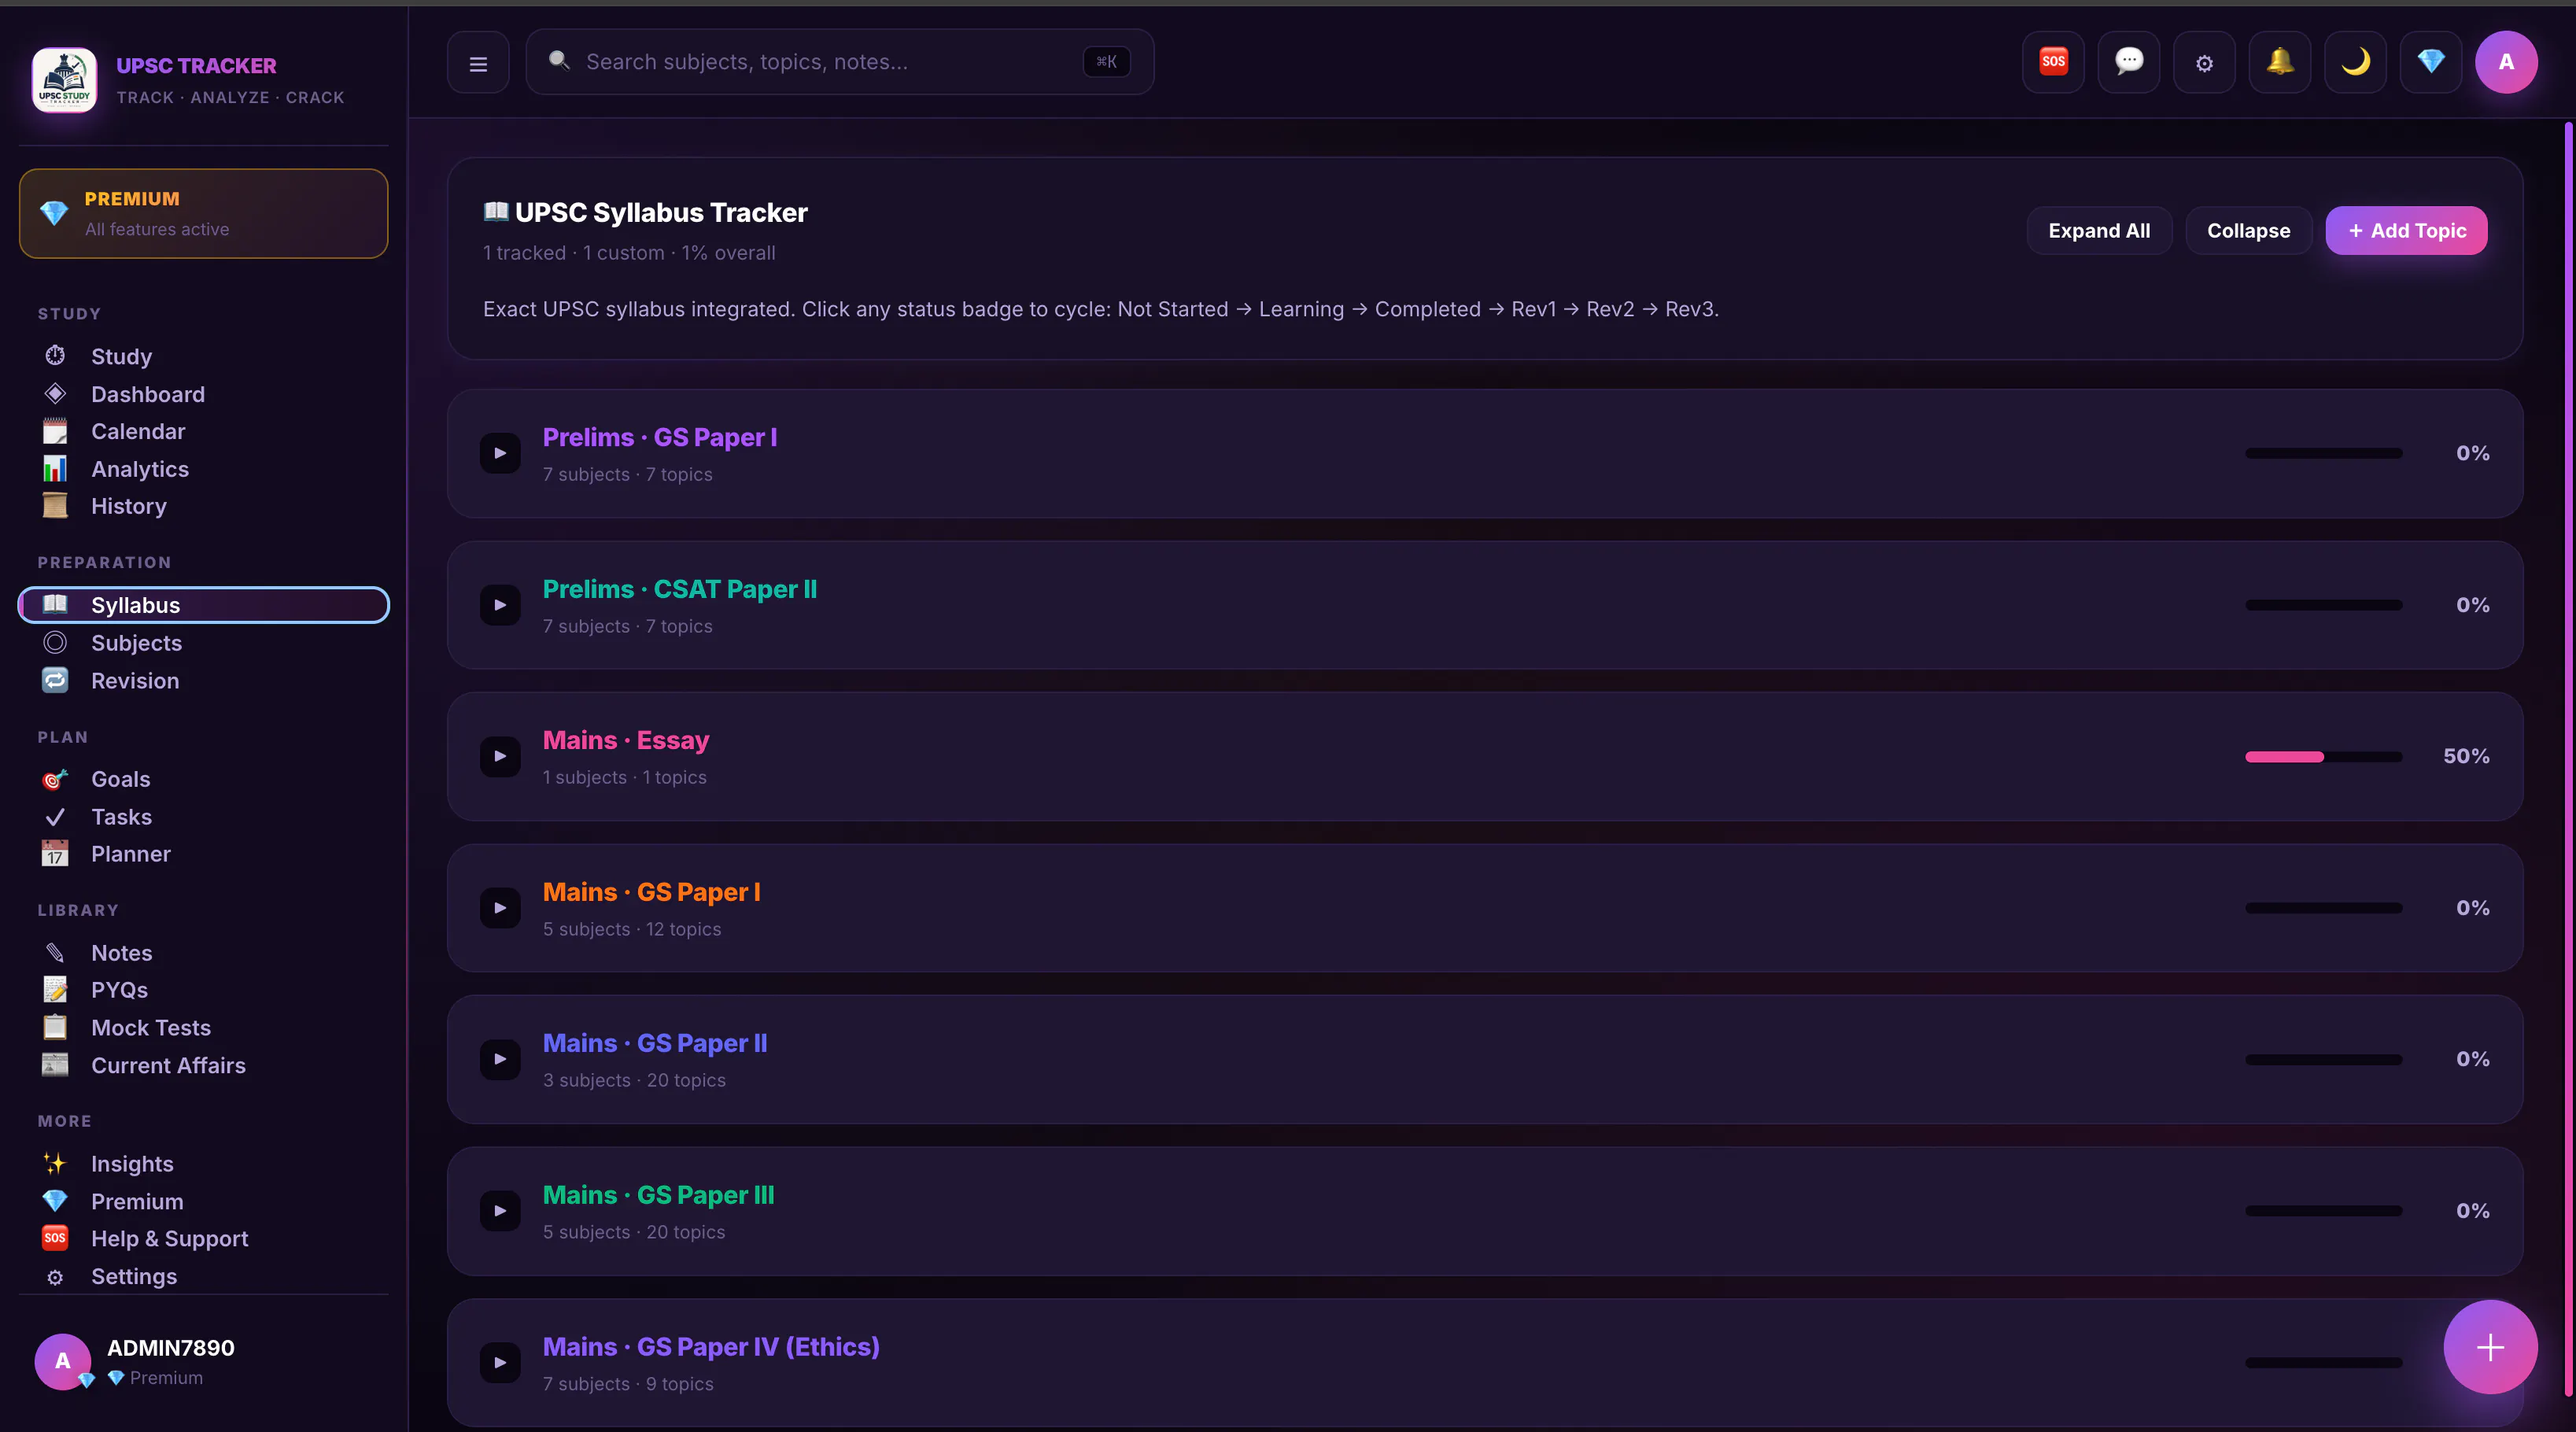Click the Expand All button
2576x1432 pixels.
(x=2099, y=231)
